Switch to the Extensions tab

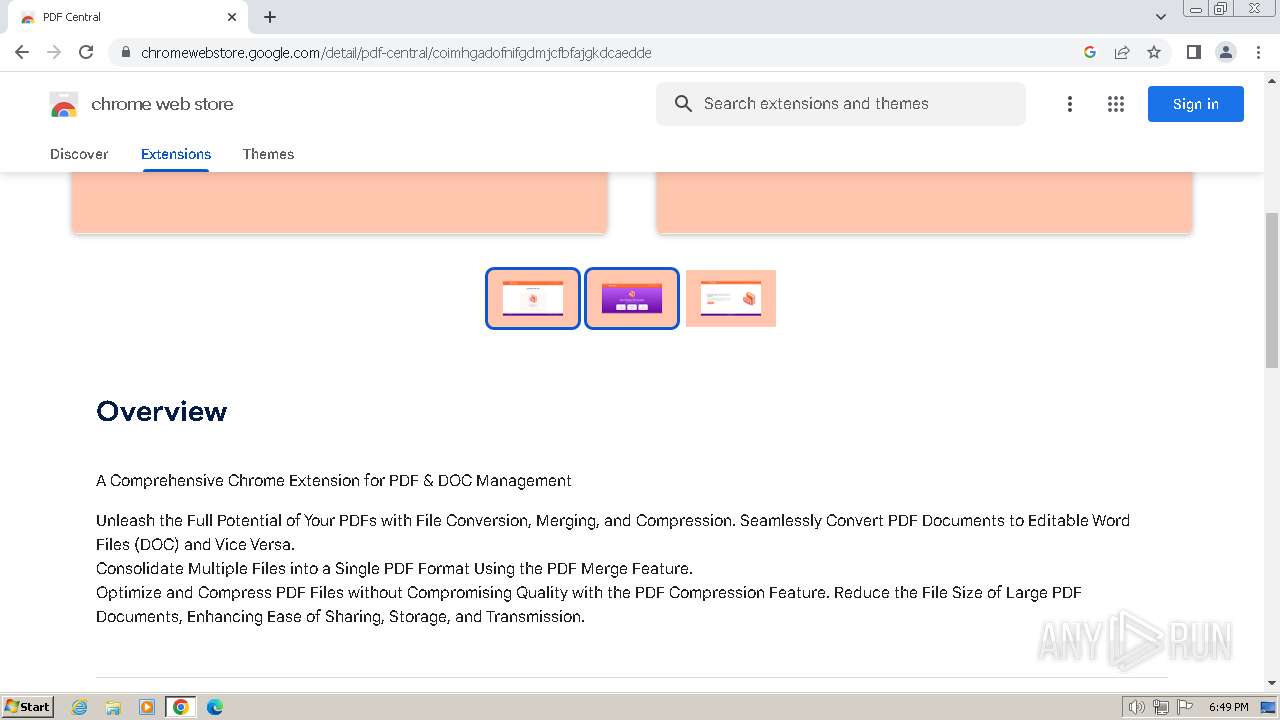tap(176, 154)
